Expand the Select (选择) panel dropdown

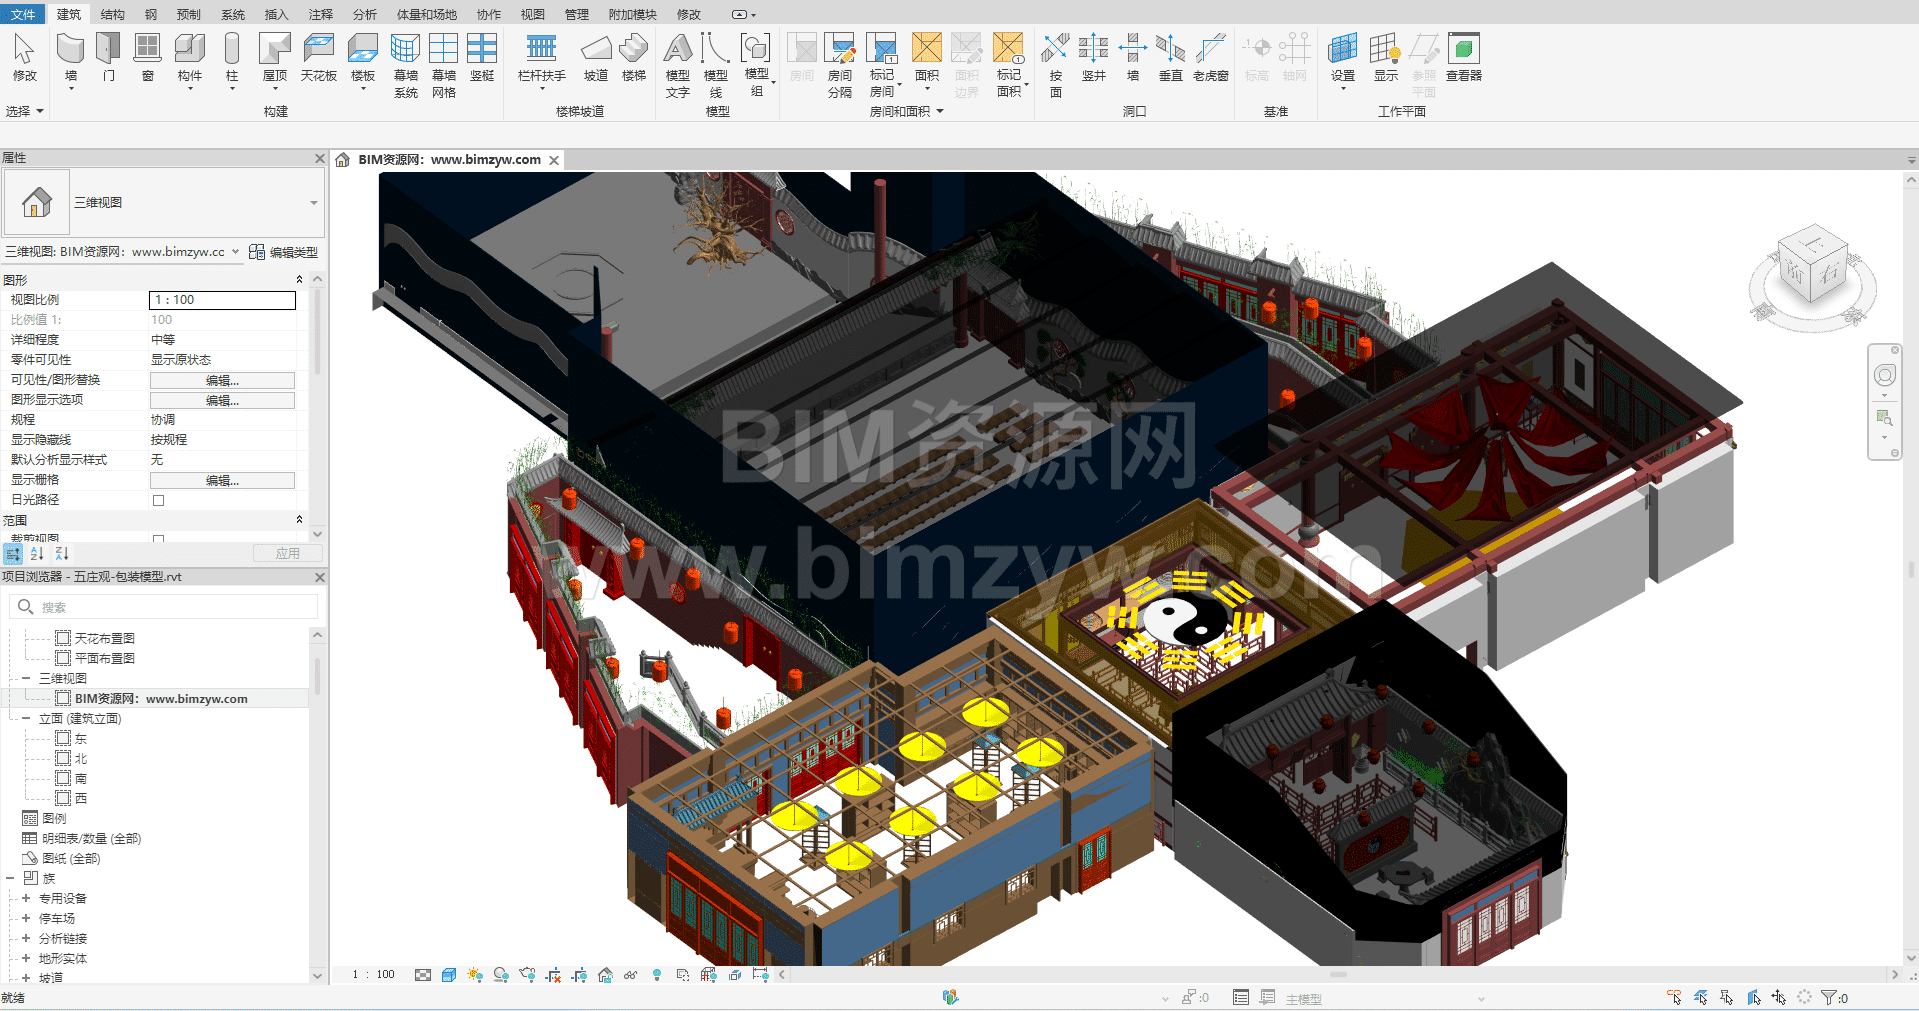25,111
